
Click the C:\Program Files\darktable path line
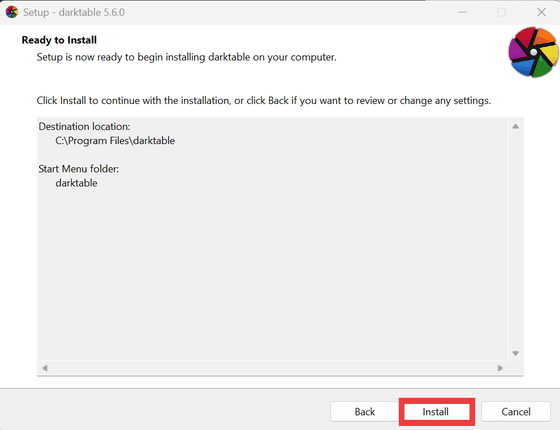click(115, 141)
